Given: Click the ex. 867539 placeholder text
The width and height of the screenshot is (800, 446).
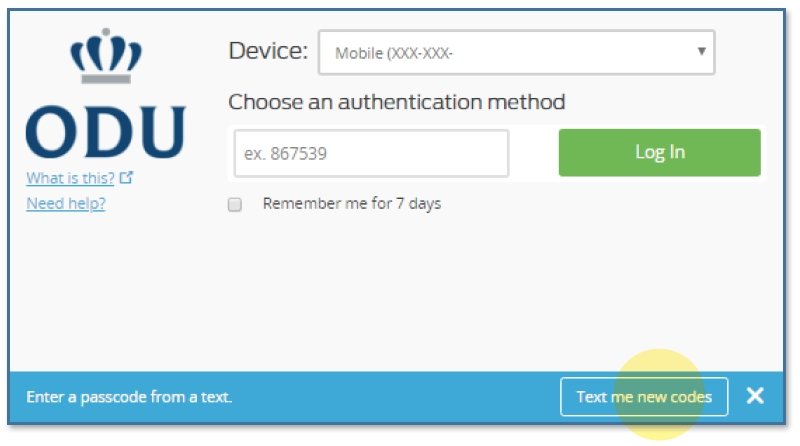Looking at the screenshot, I should 286,155.
